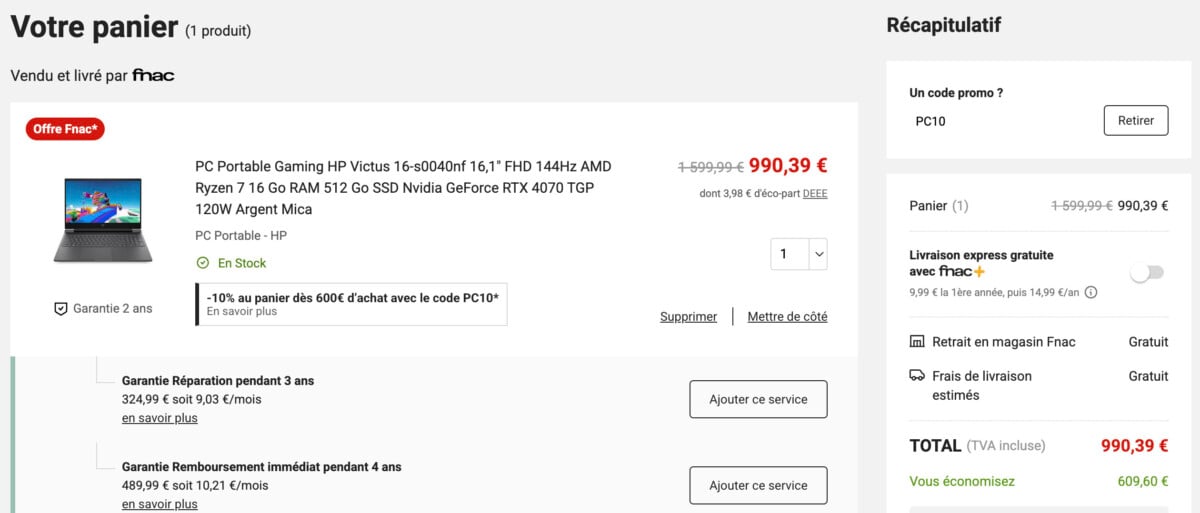Click the fnac+ logo in Livraison express
The image size is (1200, 513).
[962, 271]
